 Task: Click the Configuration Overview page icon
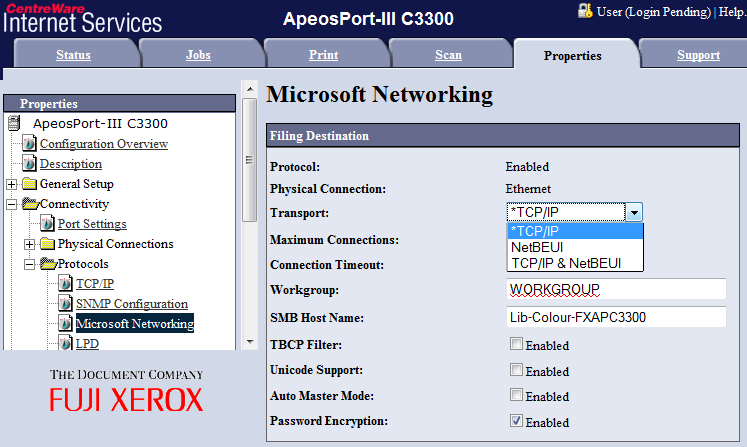[29, 143]
